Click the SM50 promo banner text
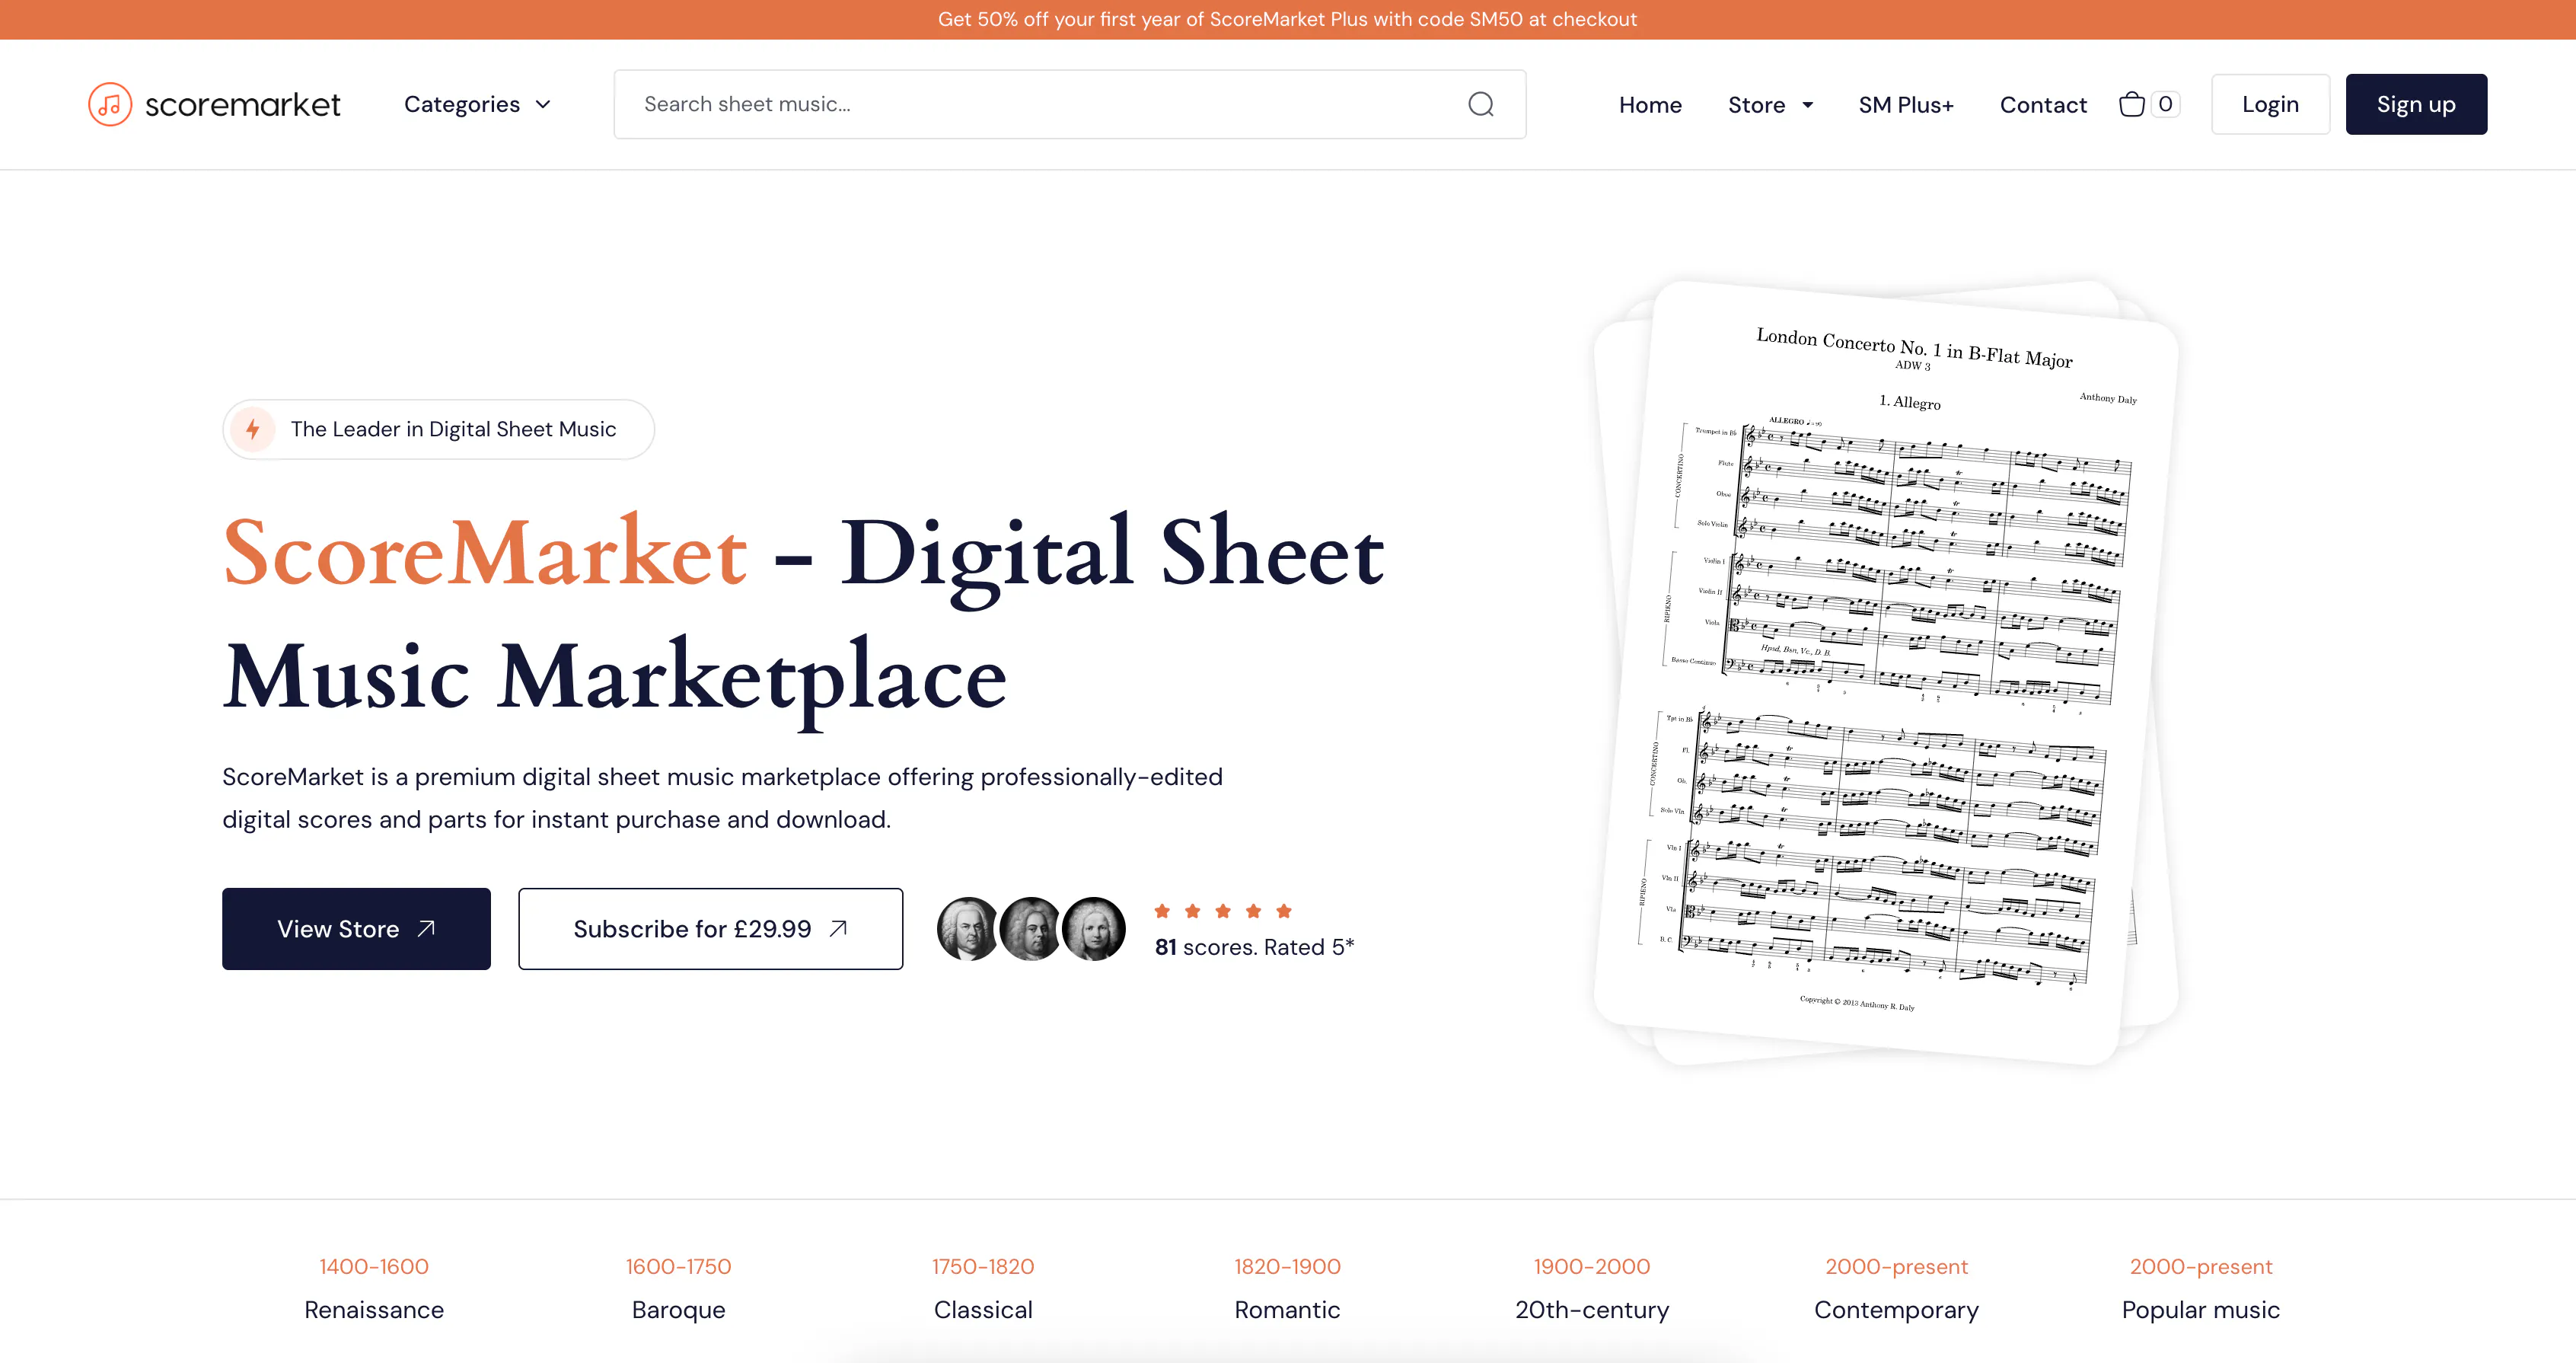Screen dimensions: 2576x1363 (x=1287, y=19)
